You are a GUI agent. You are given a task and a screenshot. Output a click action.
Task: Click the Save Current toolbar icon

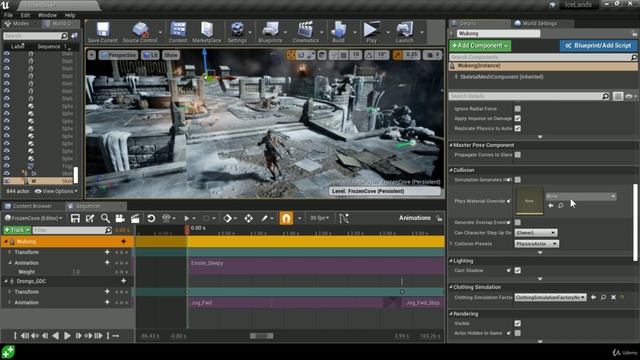click(x=102, y=32)
